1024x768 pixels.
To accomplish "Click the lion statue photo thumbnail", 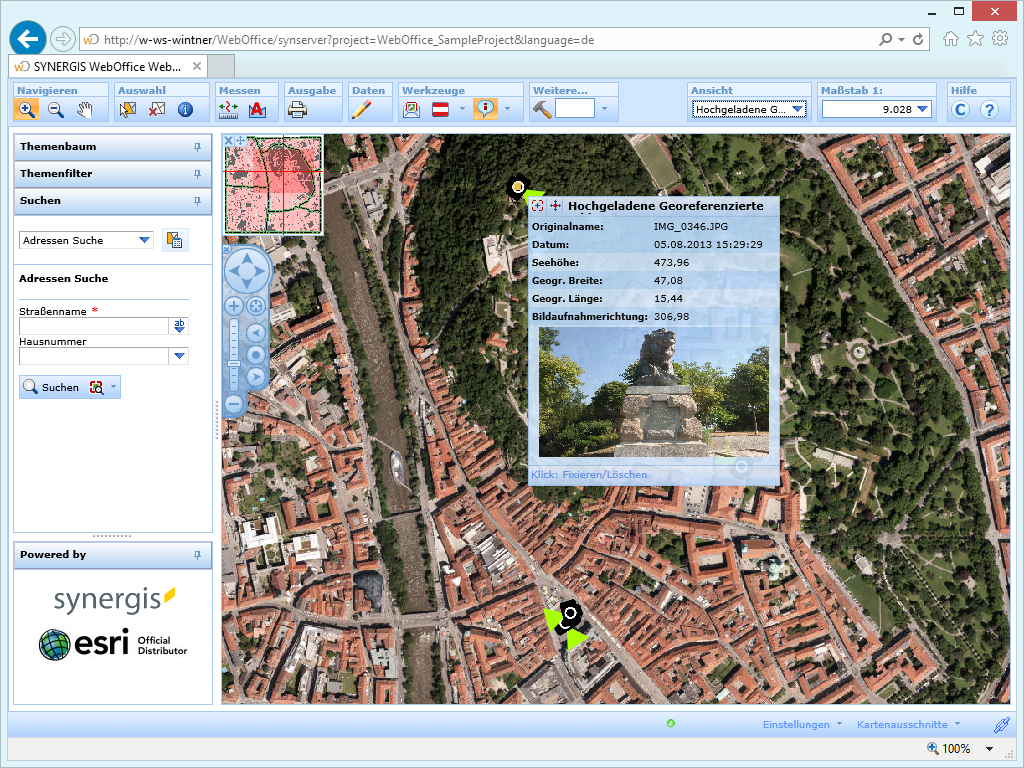I will (x=655, y=393).
